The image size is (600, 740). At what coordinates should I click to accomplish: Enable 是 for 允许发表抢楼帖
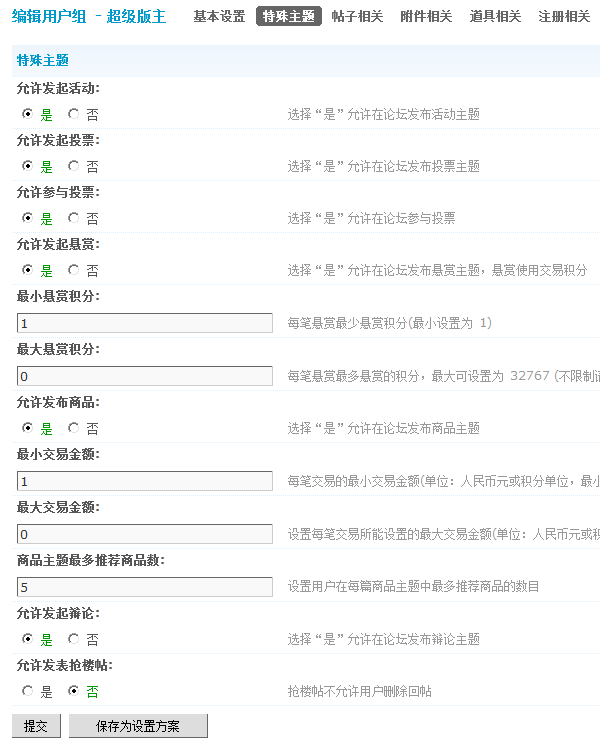point(27,691)
